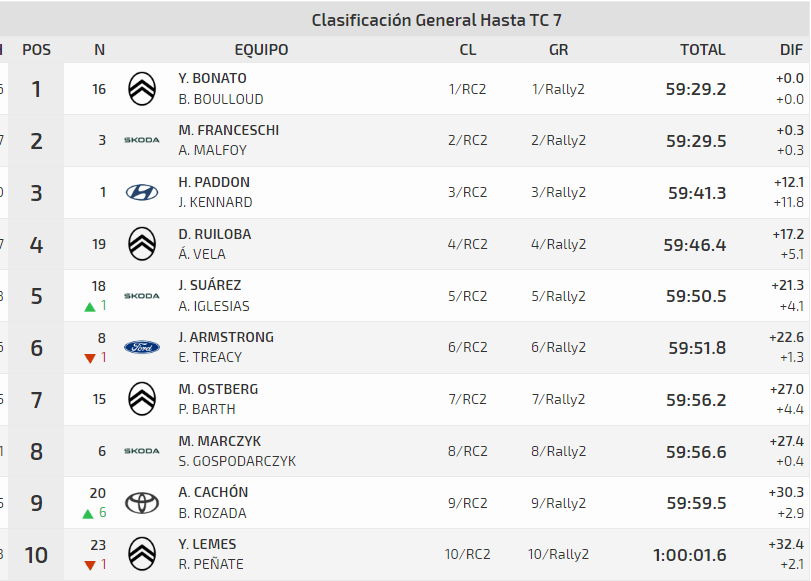
Task: Click the DIF column header
Action: [791, 50]
